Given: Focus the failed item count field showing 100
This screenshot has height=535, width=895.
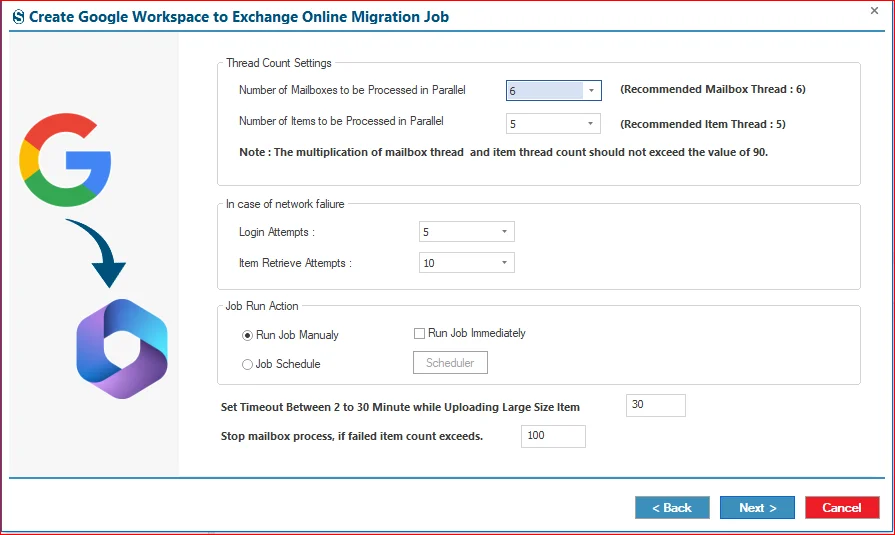Looking at the screenshot, I should [553, 436].
